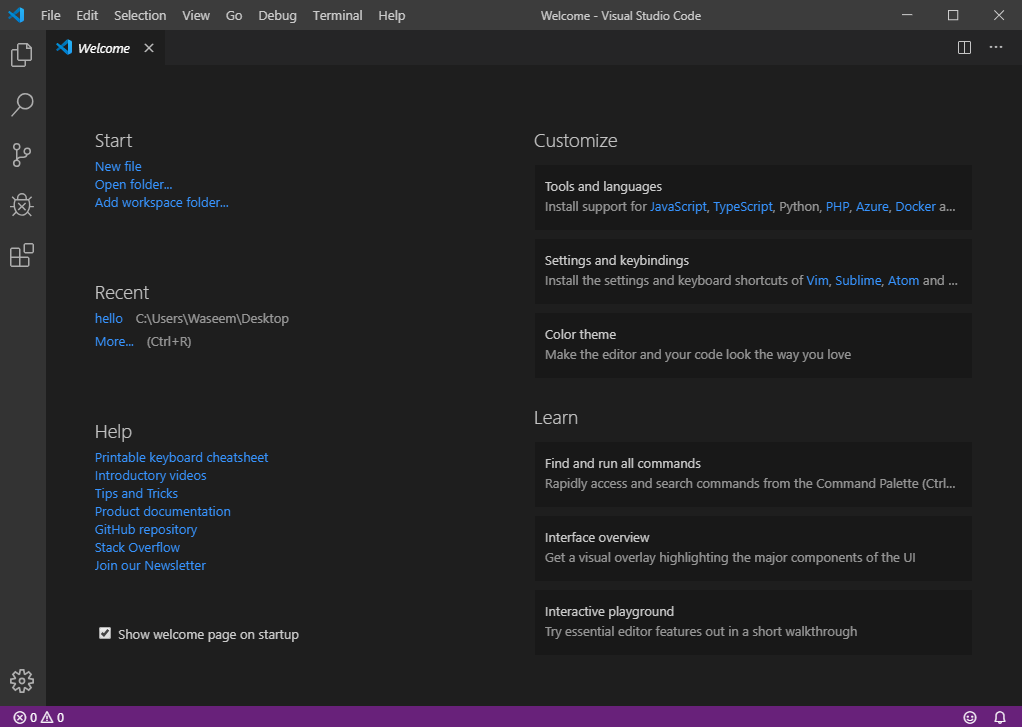This screenshot has height=727, width=1022.
Task: Install Sublime keybindings link
Action: pyautogui.click(x=858, y=280)
